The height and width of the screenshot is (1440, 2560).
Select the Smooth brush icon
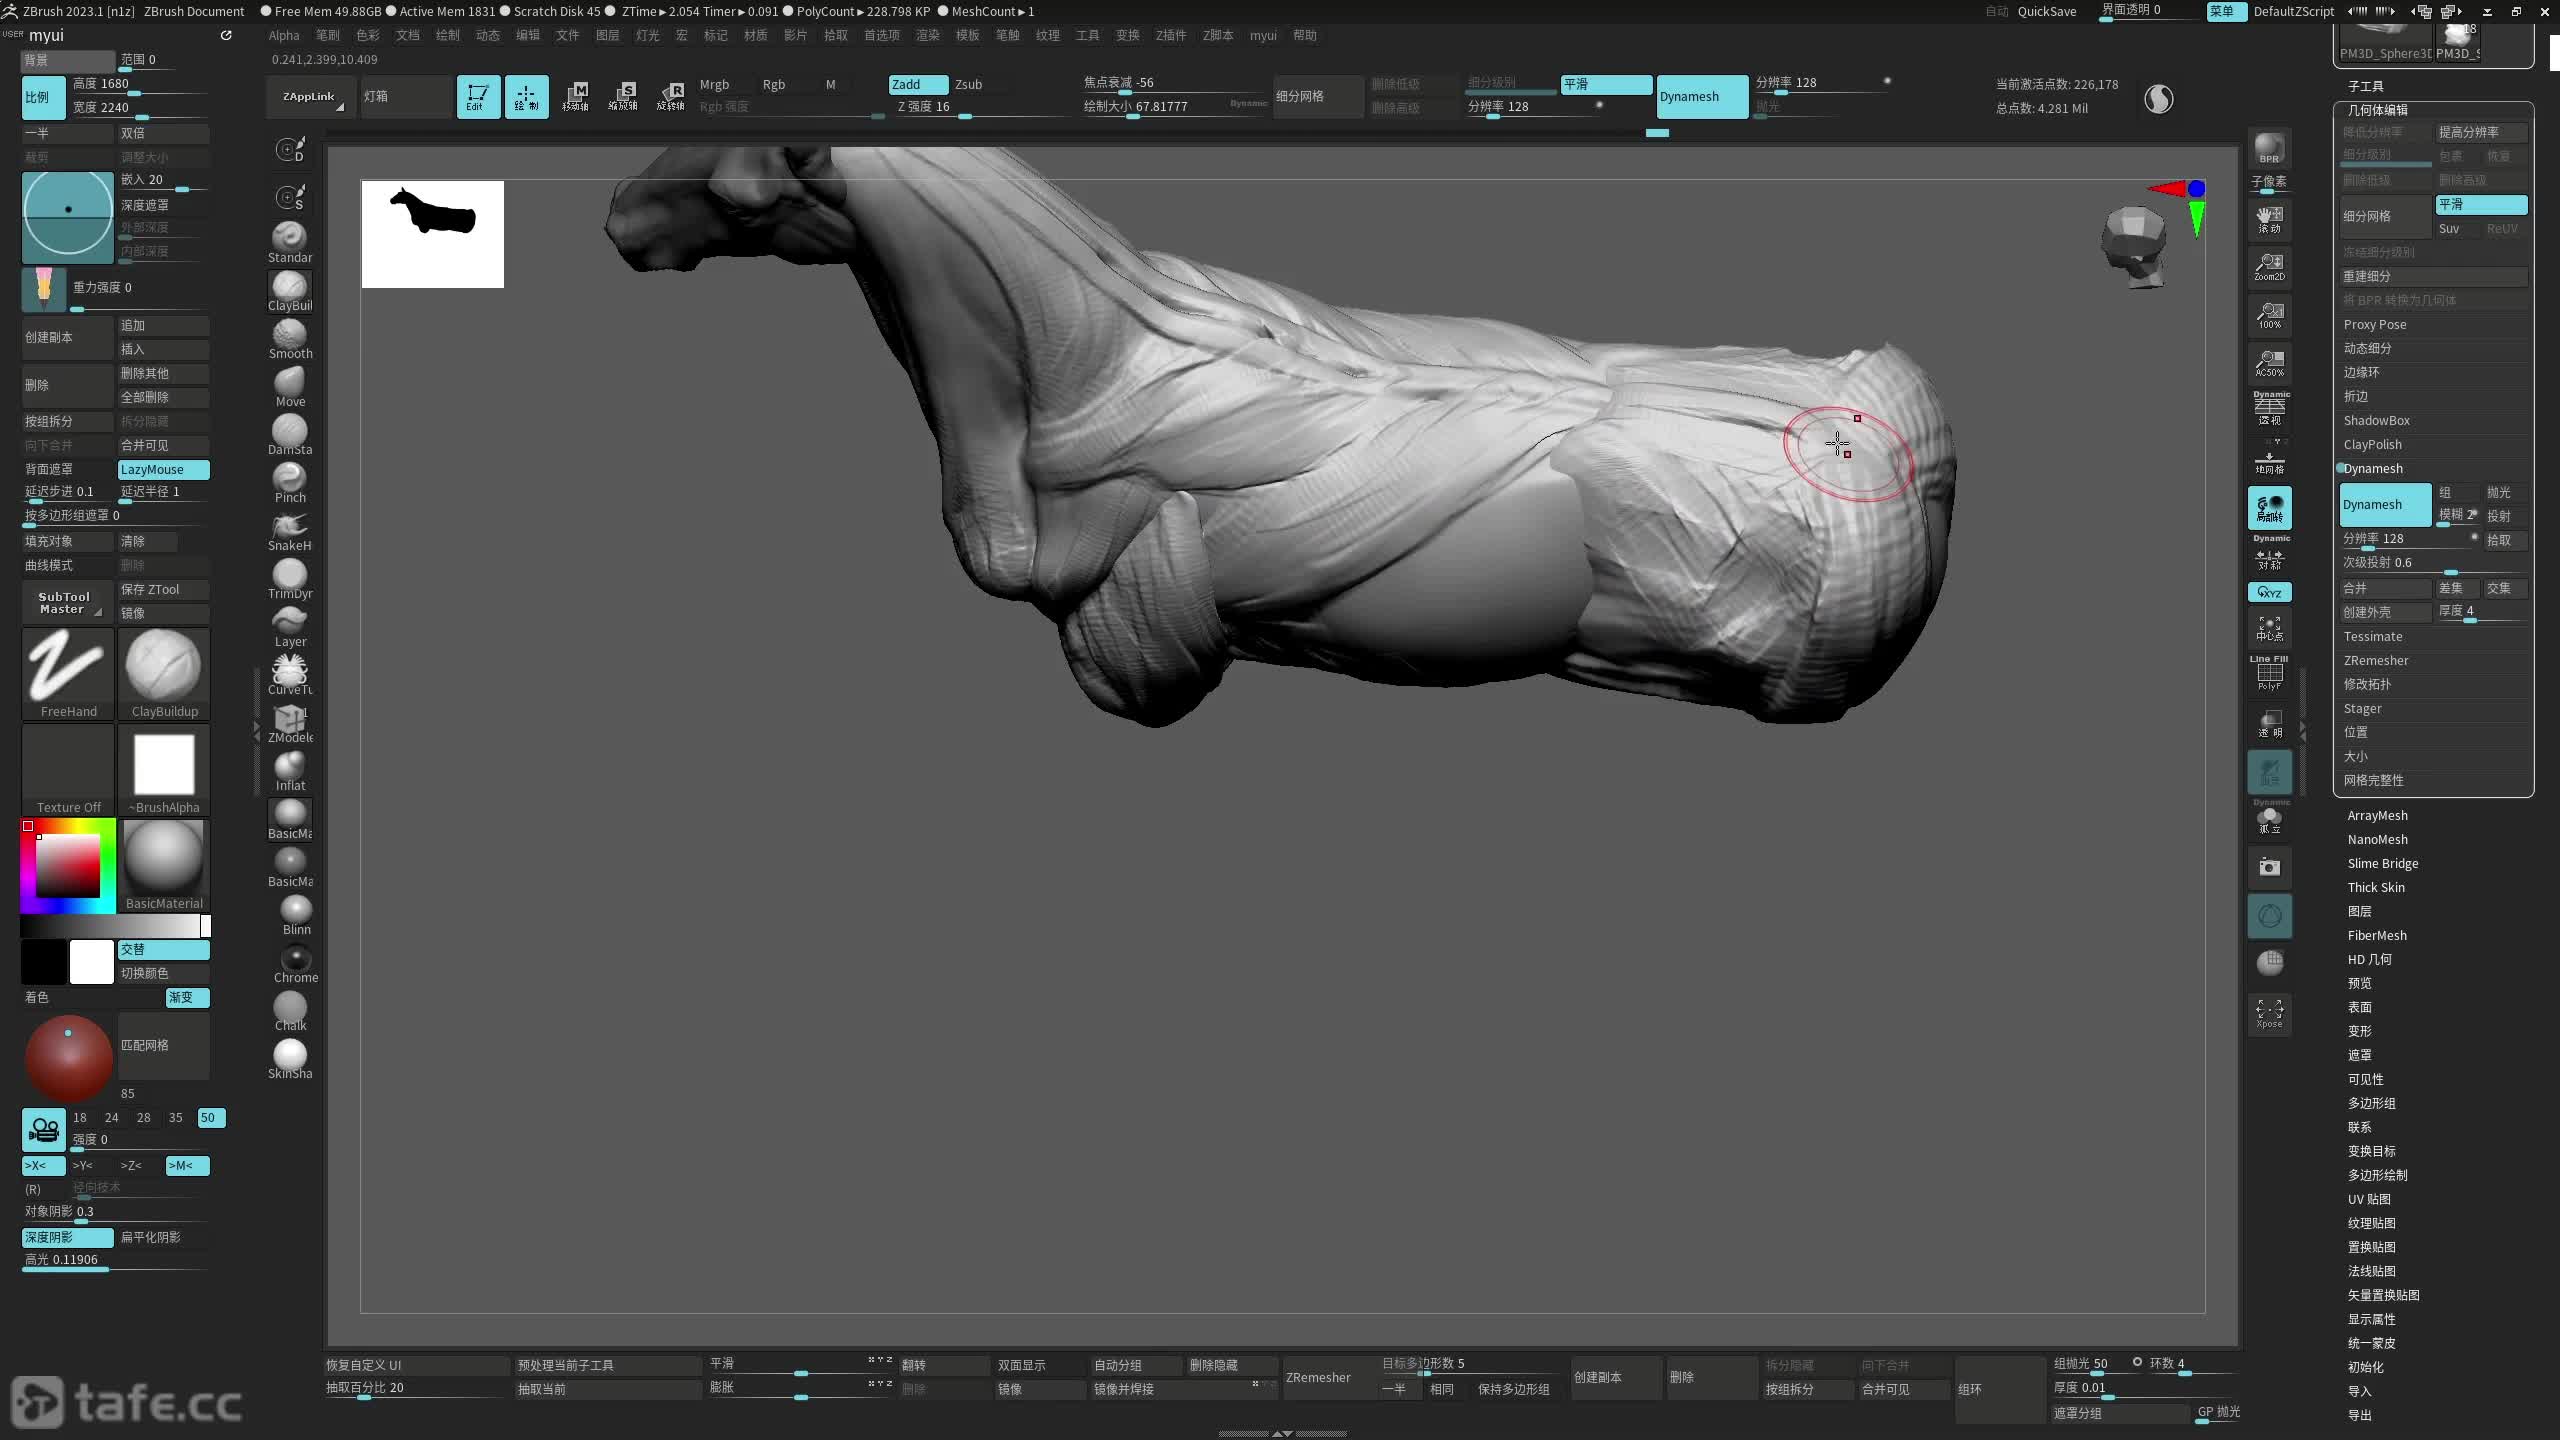coord(290,338)
